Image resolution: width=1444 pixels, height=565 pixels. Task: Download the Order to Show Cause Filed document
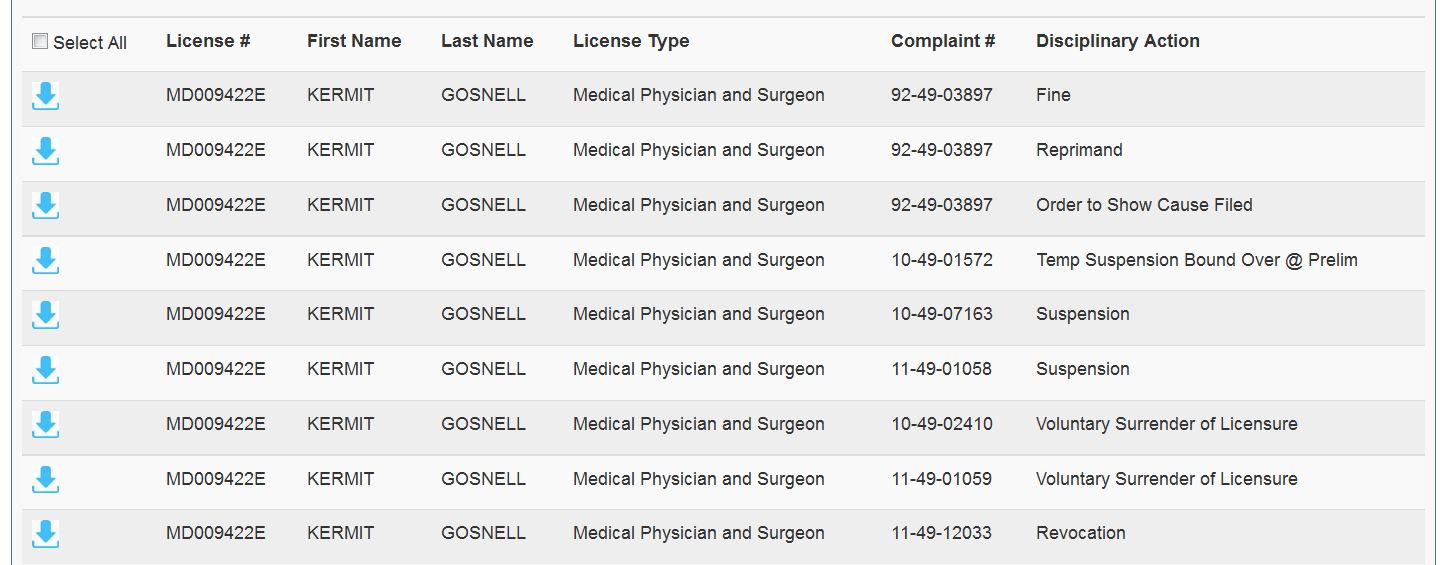click(x=45, y=206)
